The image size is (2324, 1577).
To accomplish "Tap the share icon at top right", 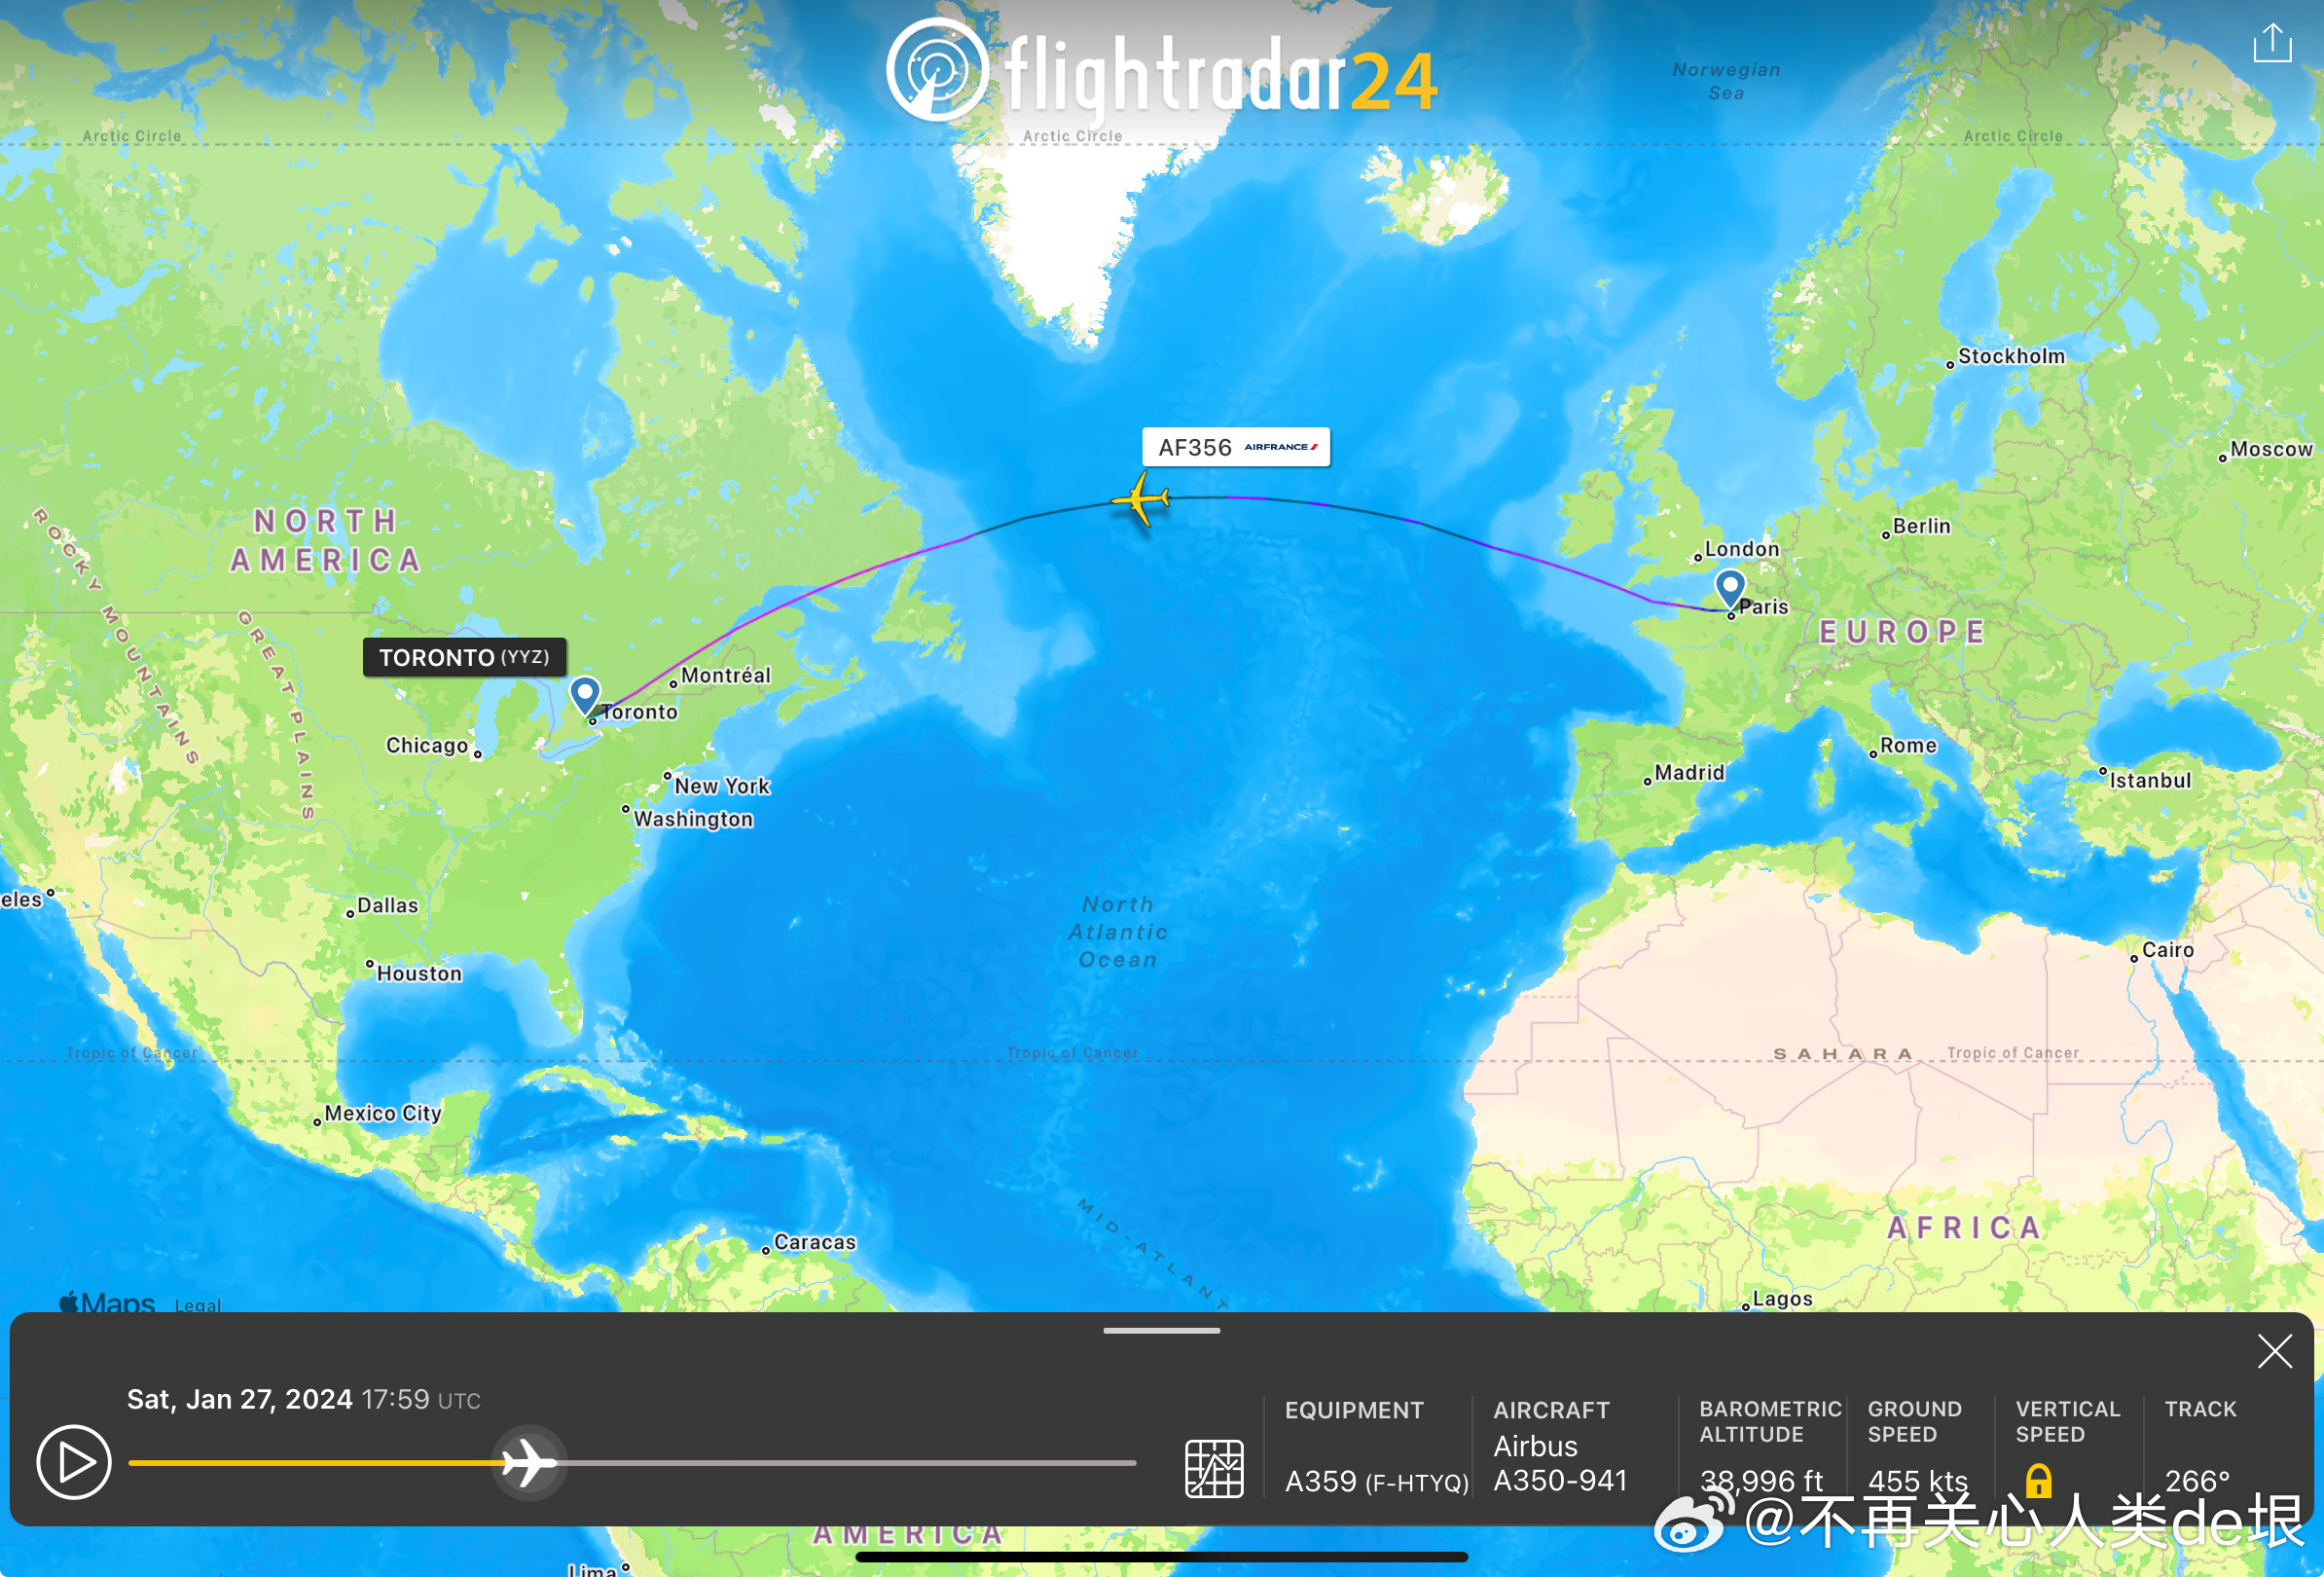I will pos(2271,43).
